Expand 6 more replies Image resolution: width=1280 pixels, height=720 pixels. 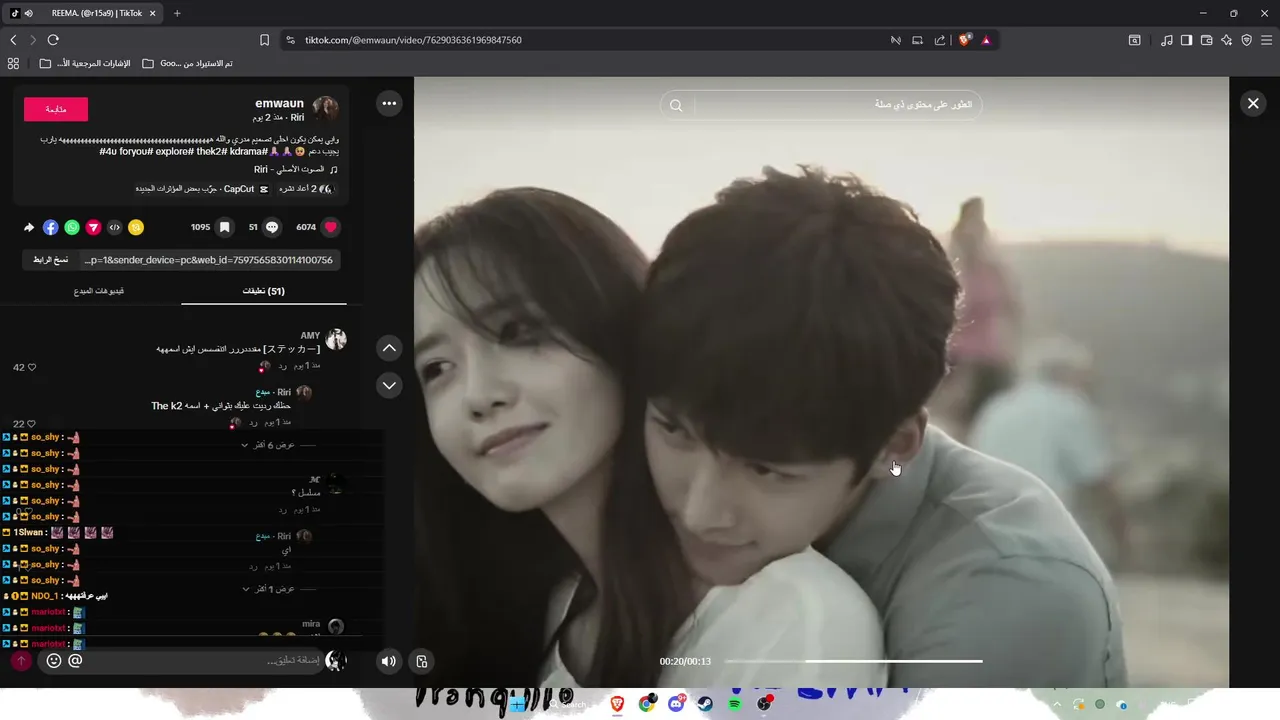[x=268, y=445]
